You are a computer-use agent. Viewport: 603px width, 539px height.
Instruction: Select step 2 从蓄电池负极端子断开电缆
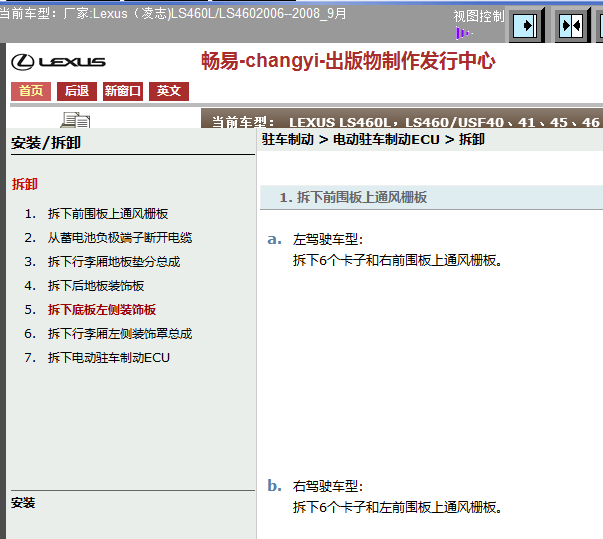pos(120,238)
